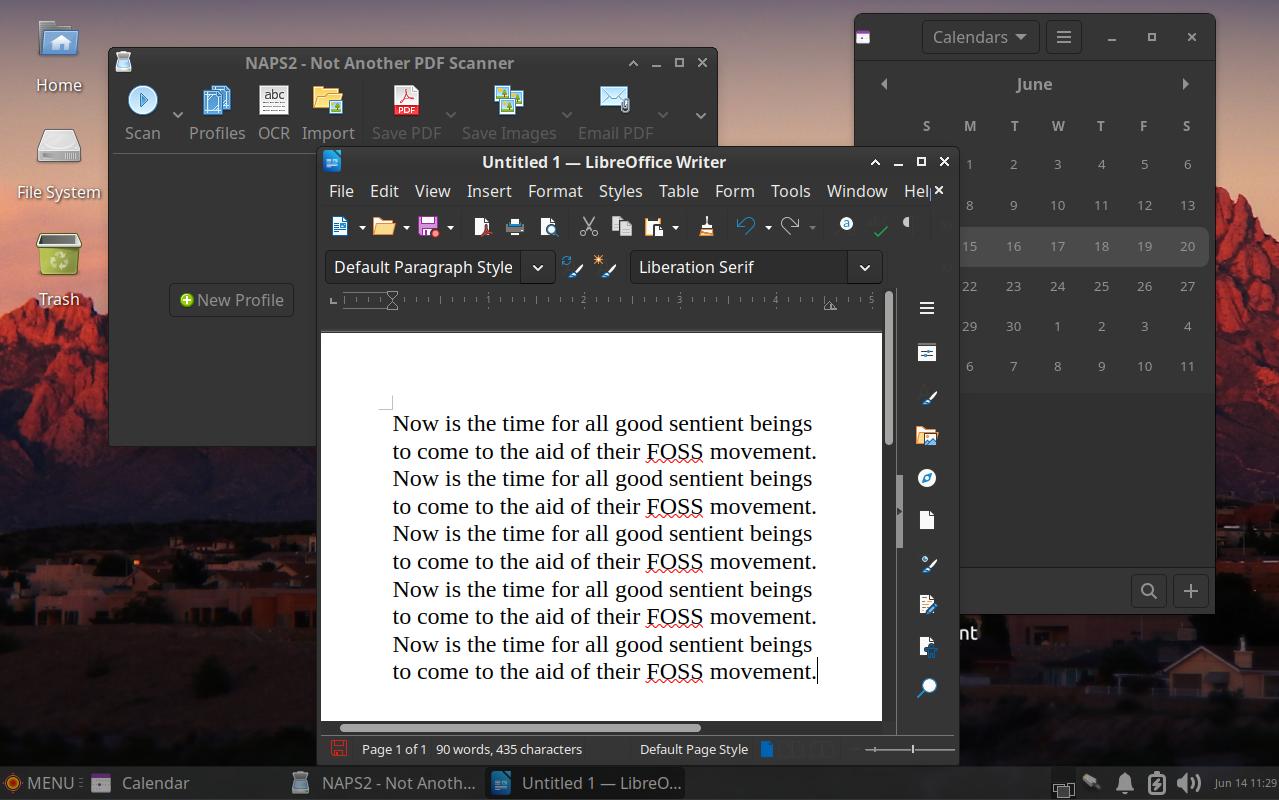Screen dimensions: 1279x800
Task: Open the hamburger menu in Calendar header
Action: (1064, 37)
